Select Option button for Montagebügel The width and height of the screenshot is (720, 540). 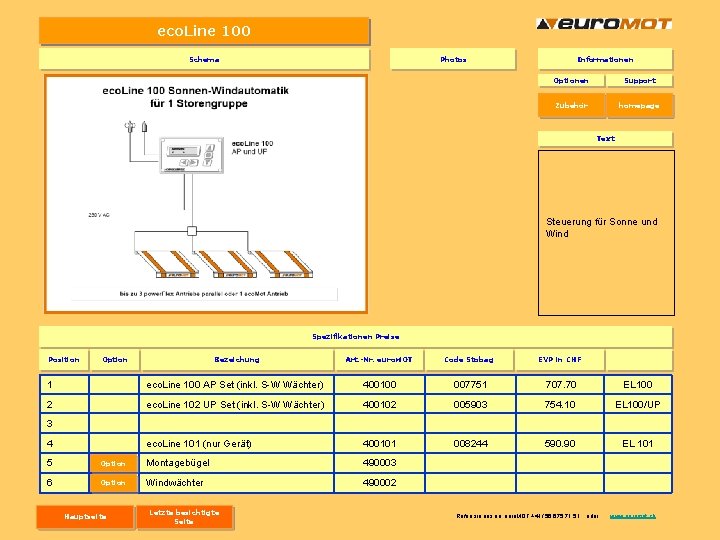[x=113, y=463]
